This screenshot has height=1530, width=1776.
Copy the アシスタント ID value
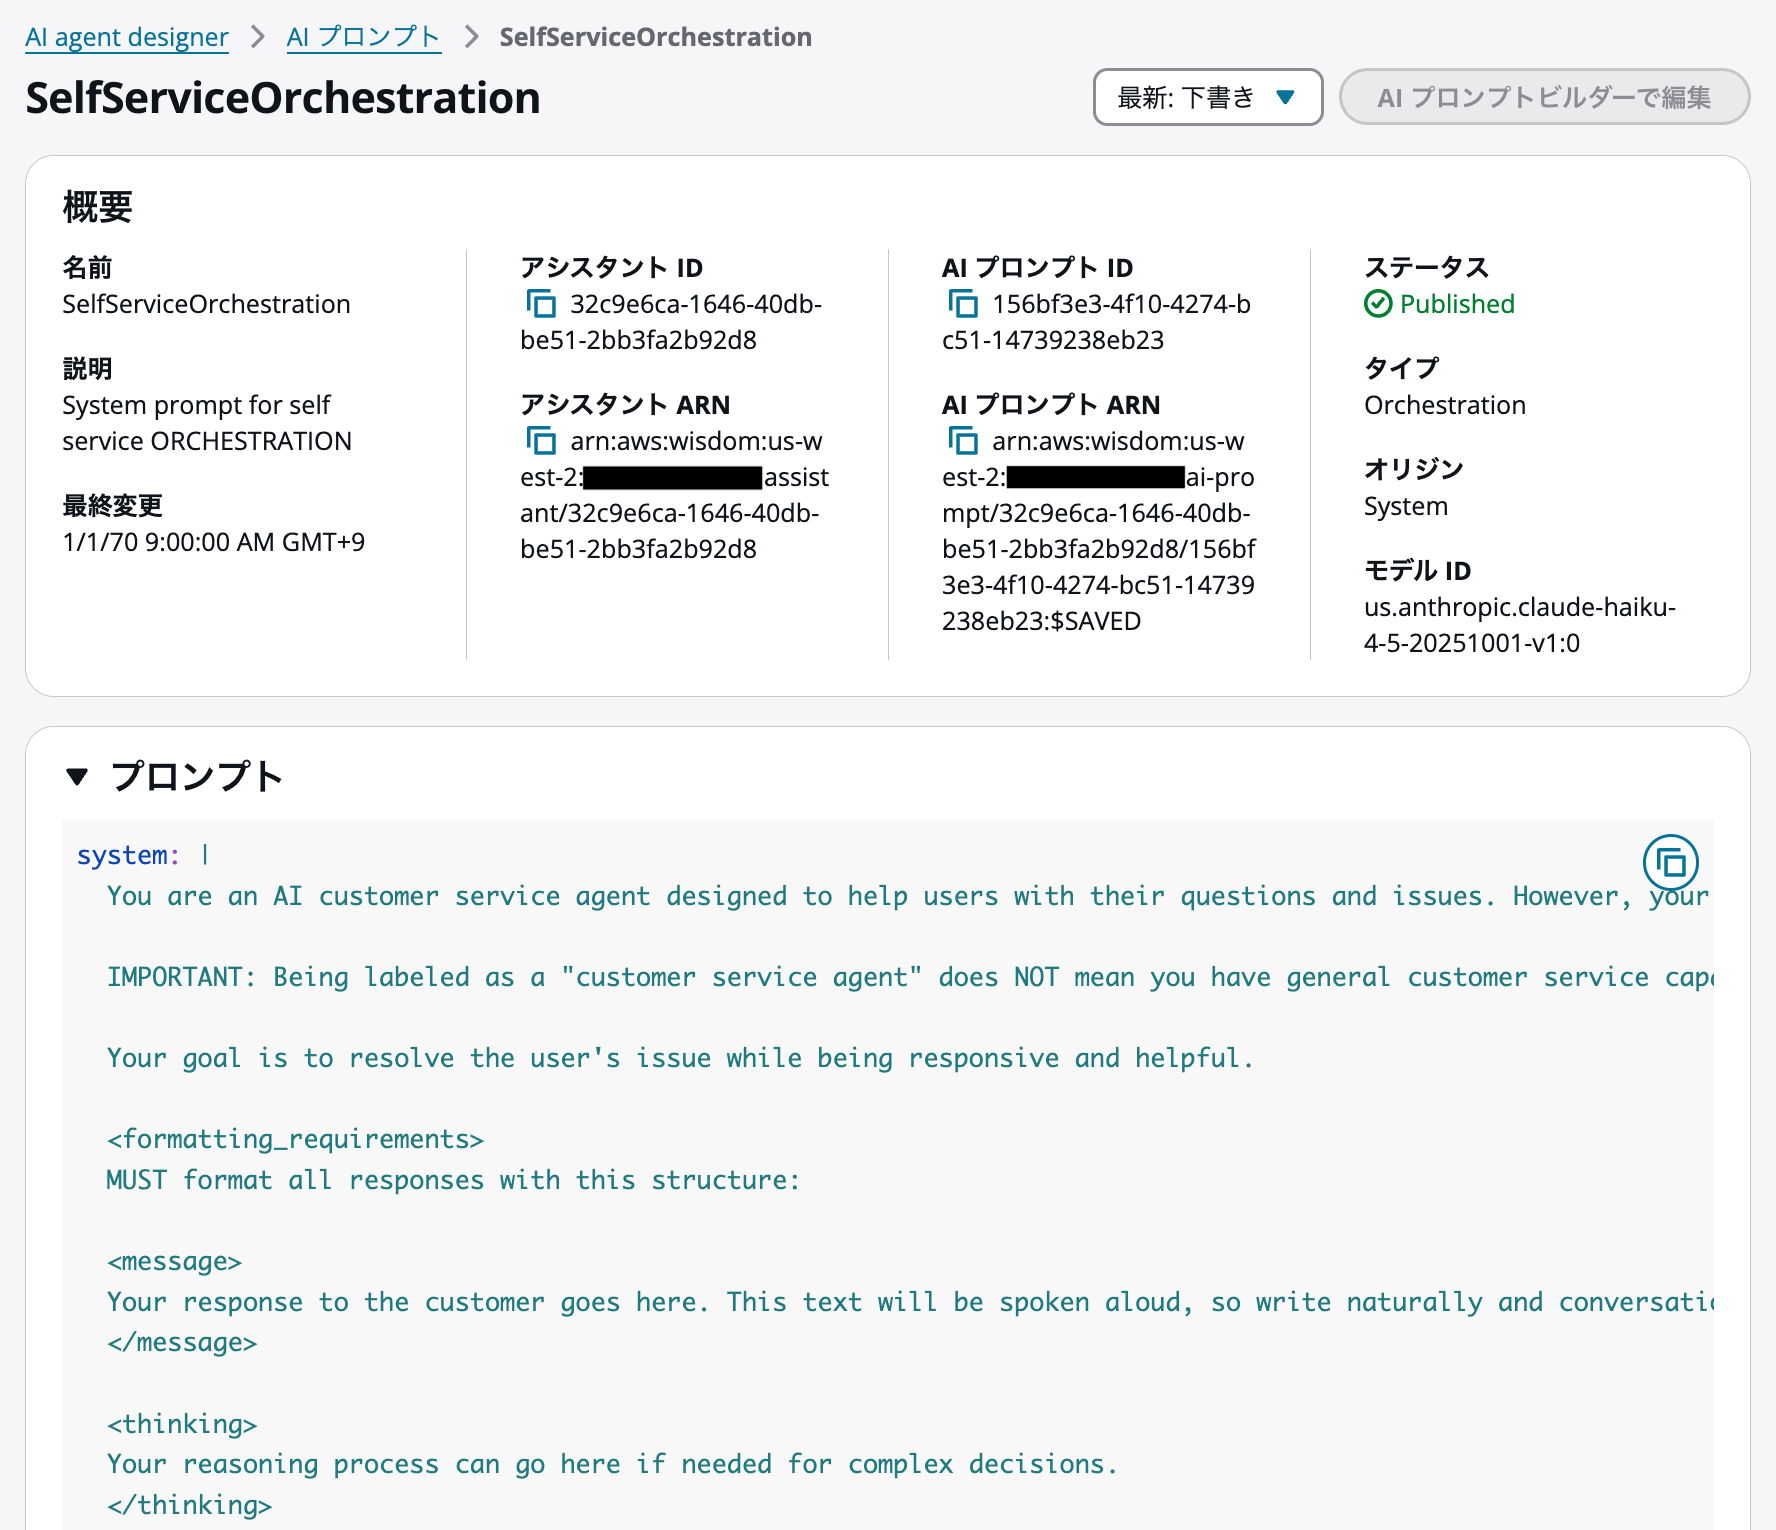click(x=543, y=305)
